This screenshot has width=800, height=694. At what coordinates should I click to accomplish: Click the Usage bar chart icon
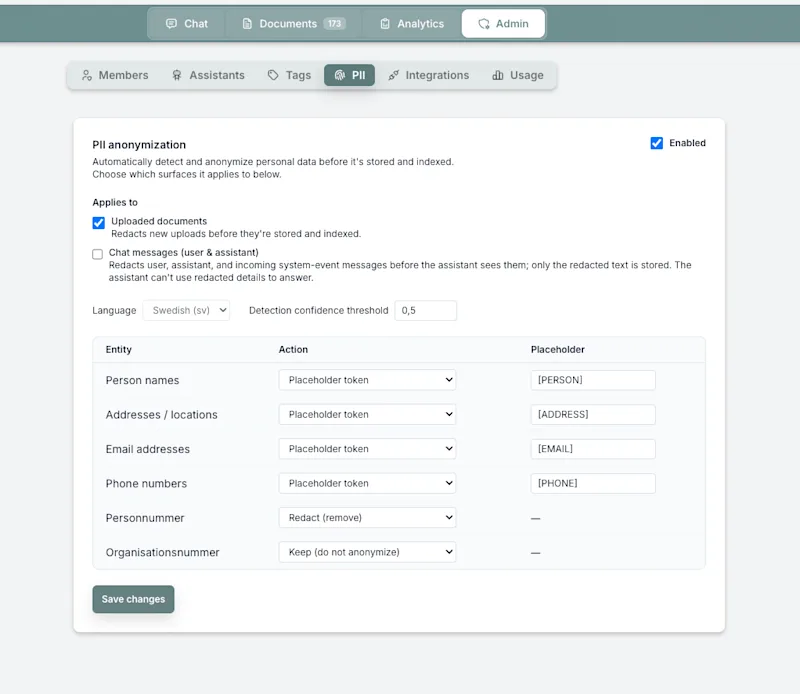[497, 75]
